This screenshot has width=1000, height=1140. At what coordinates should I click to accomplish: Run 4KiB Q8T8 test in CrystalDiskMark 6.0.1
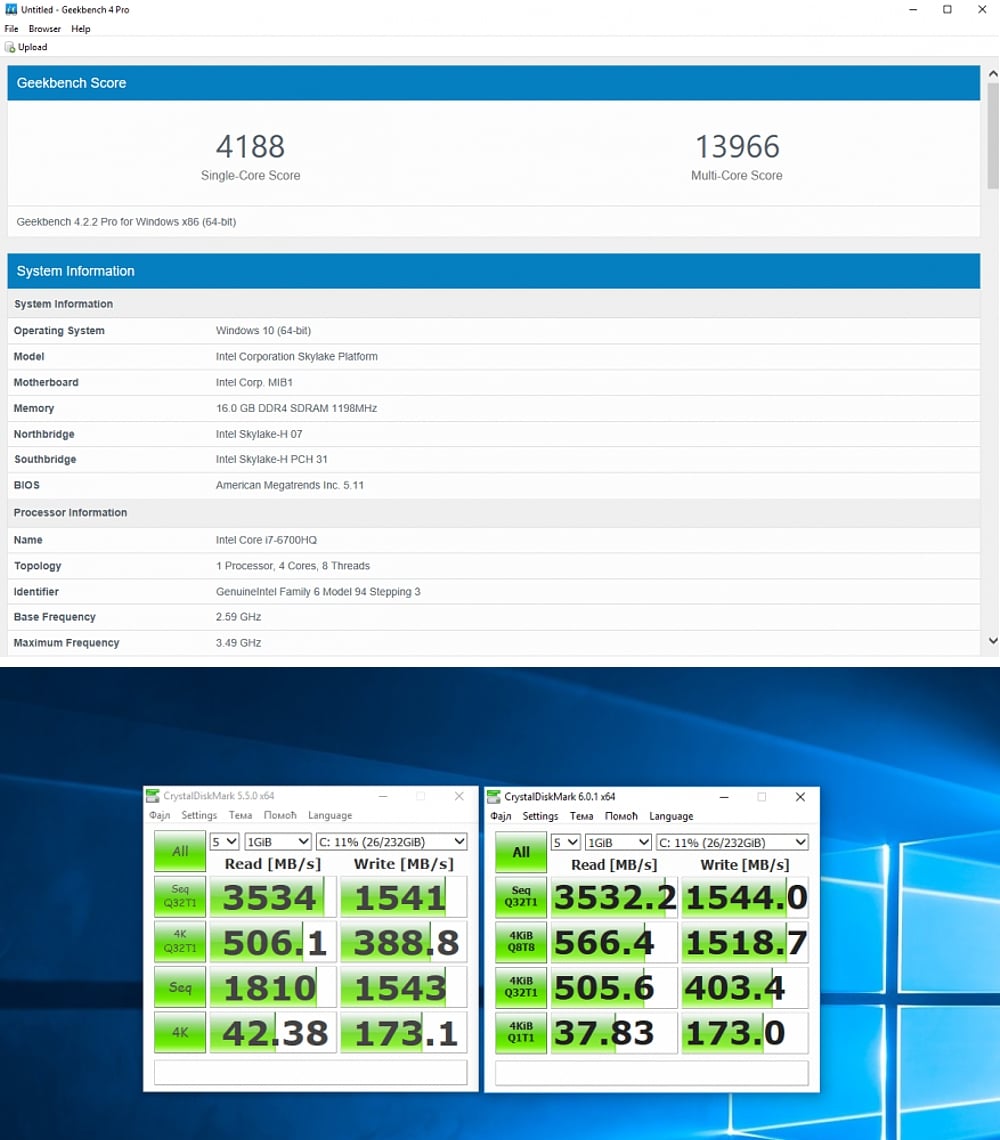pyautogui.click(x=521, y=942)
